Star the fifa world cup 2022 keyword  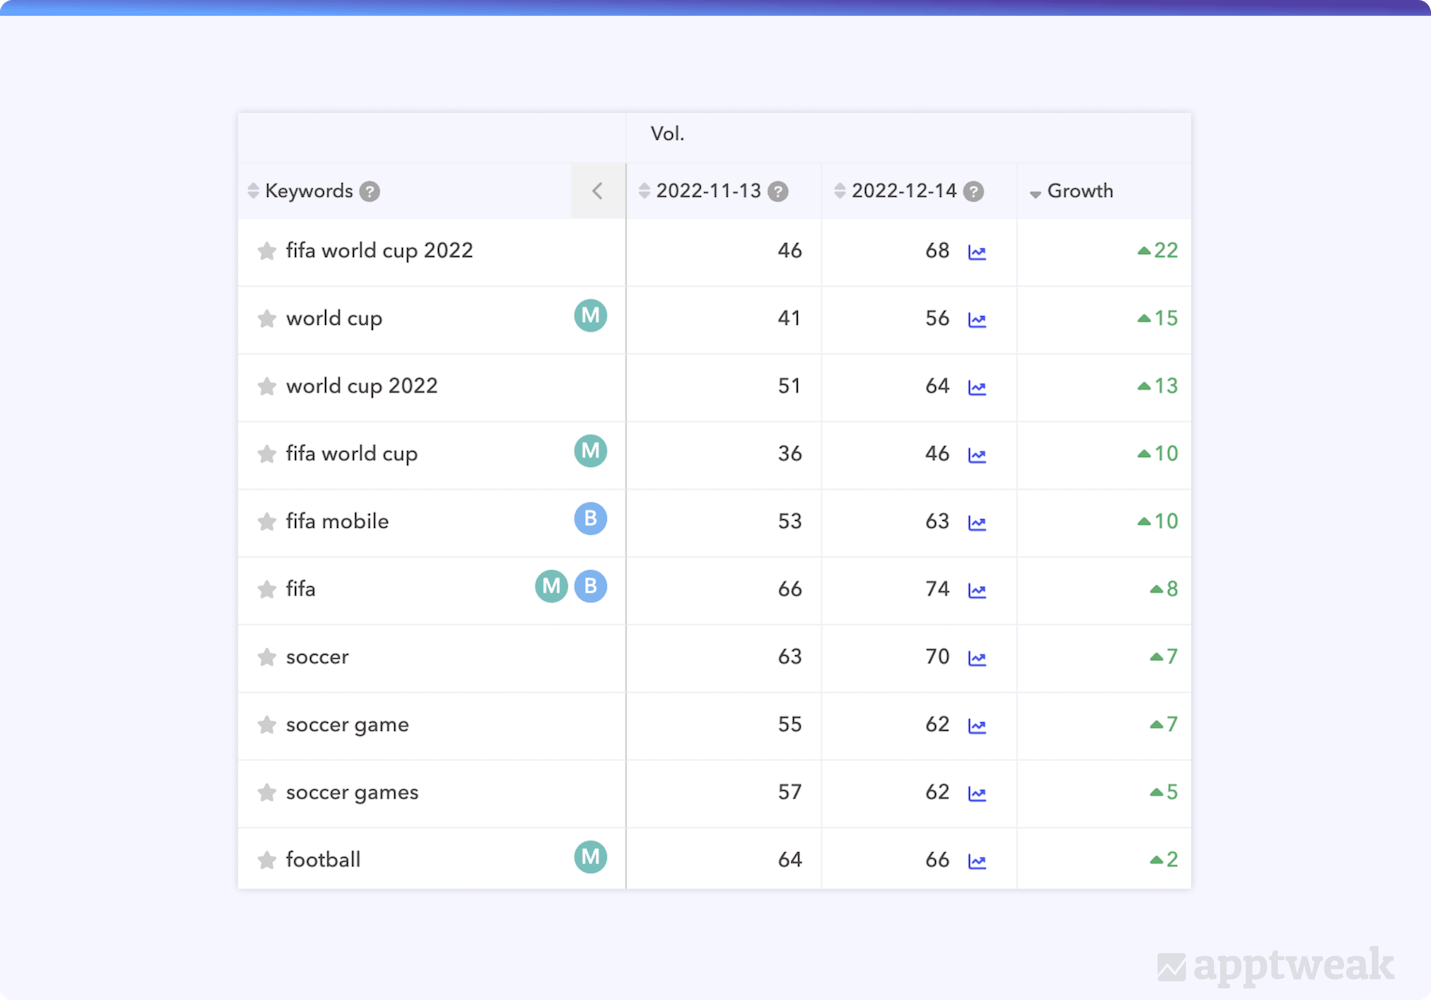[267, 251]
